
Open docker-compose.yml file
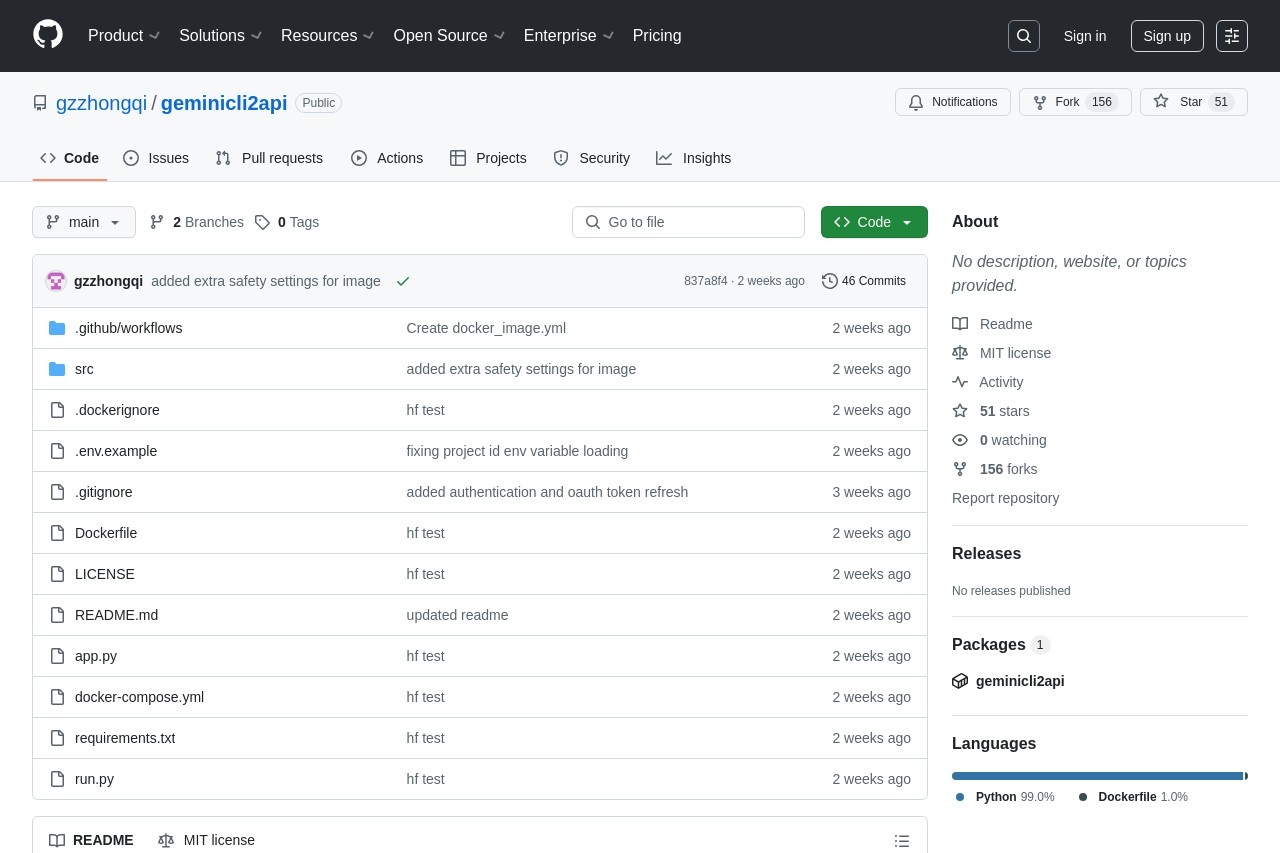(x=139, y=697)
